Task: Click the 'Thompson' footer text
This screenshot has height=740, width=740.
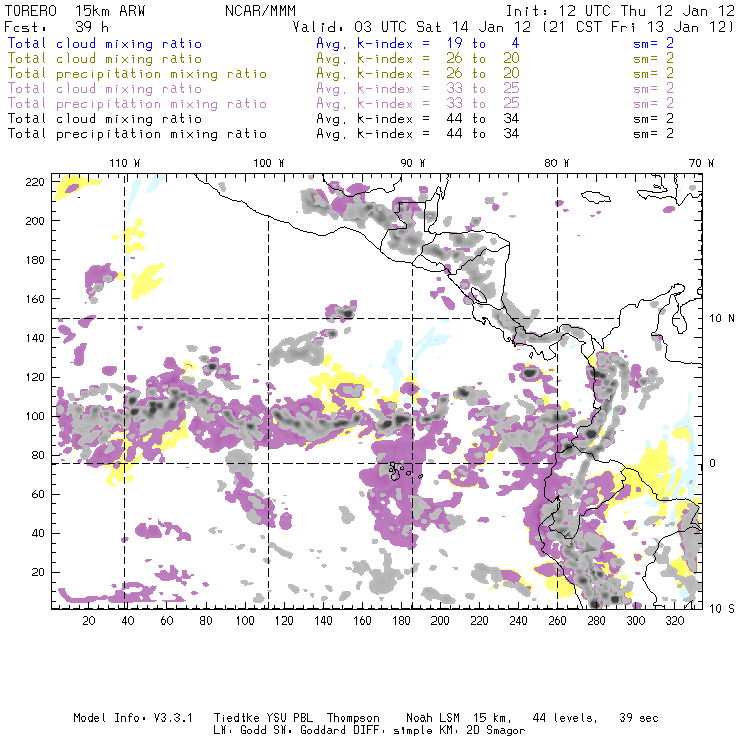Action: (353, 718)
